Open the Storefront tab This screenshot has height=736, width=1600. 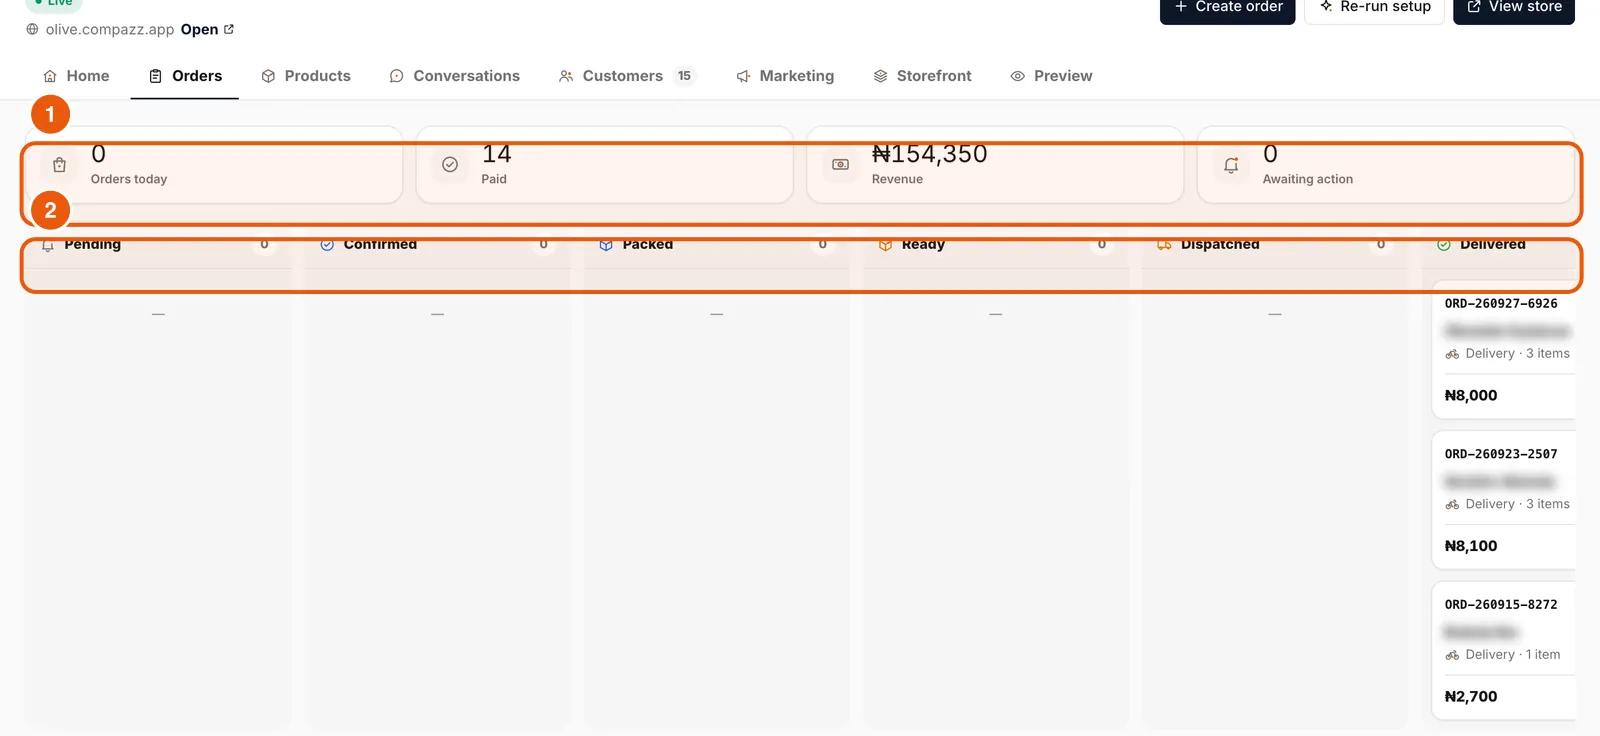pos(922,76)
